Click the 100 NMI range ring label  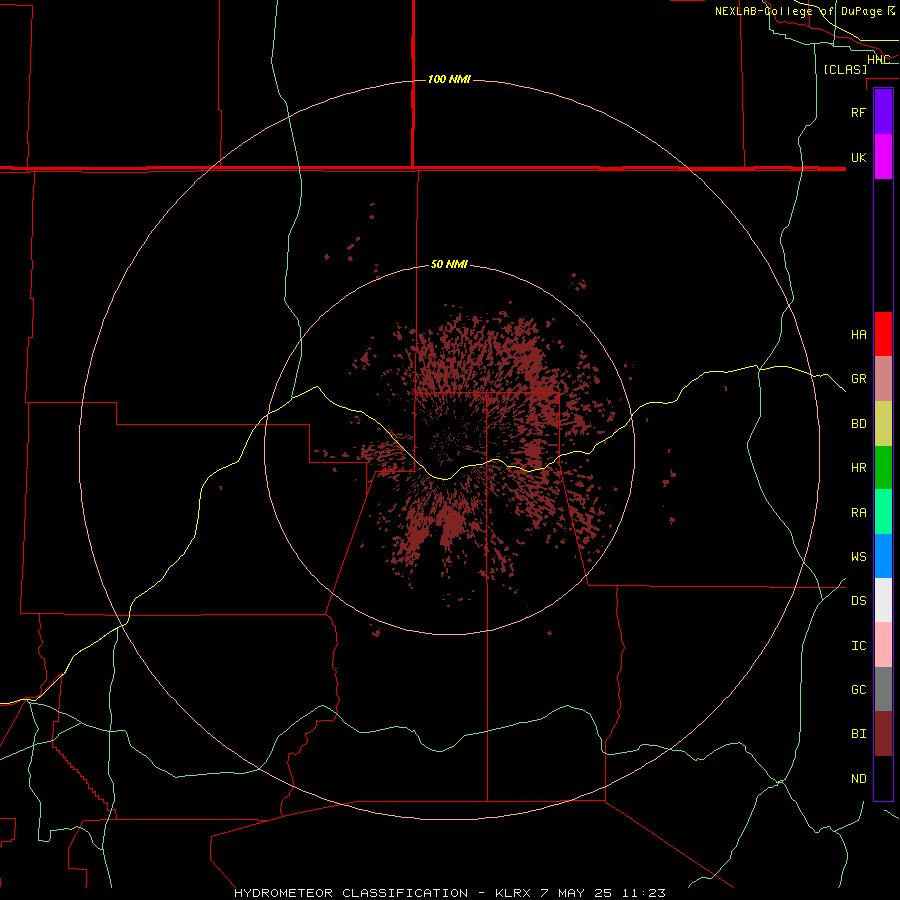coord(449,79)
